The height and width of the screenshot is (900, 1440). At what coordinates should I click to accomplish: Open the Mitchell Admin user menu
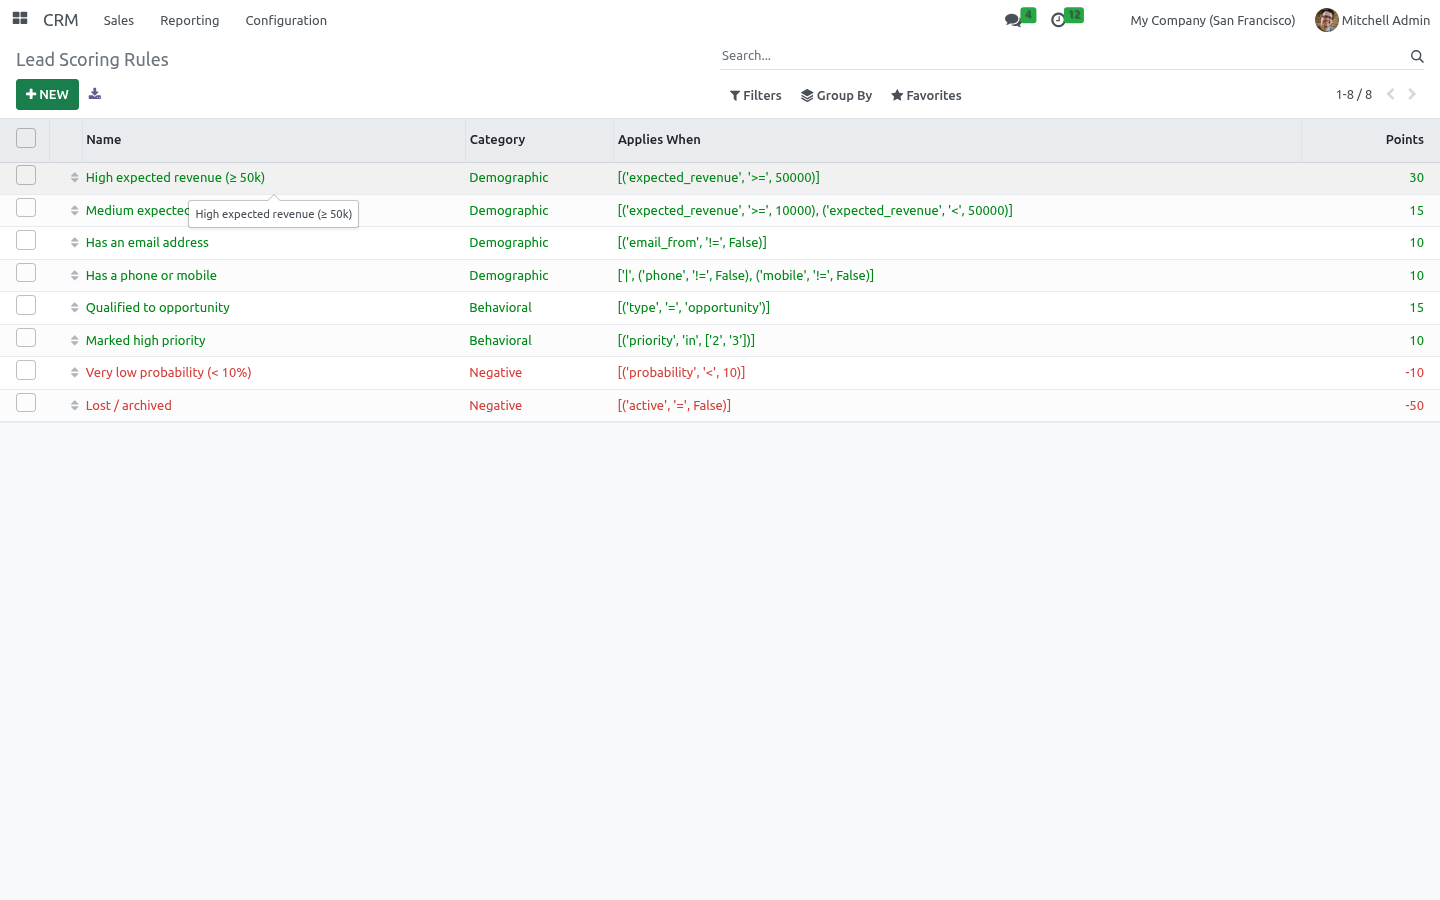[1373, 20]
